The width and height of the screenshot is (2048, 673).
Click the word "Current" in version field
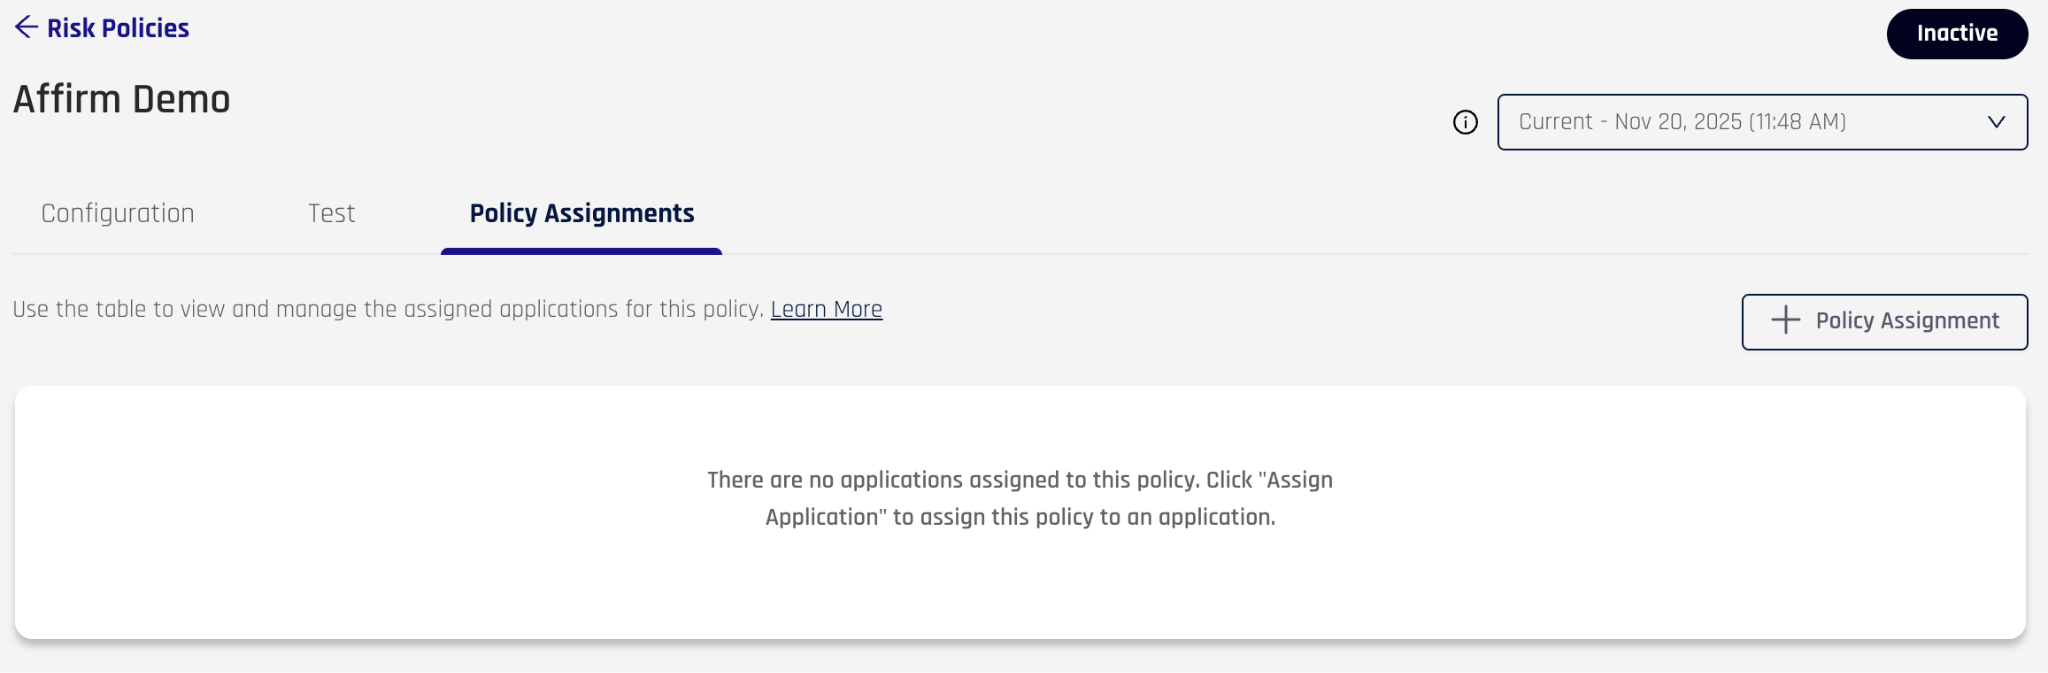1555,122
